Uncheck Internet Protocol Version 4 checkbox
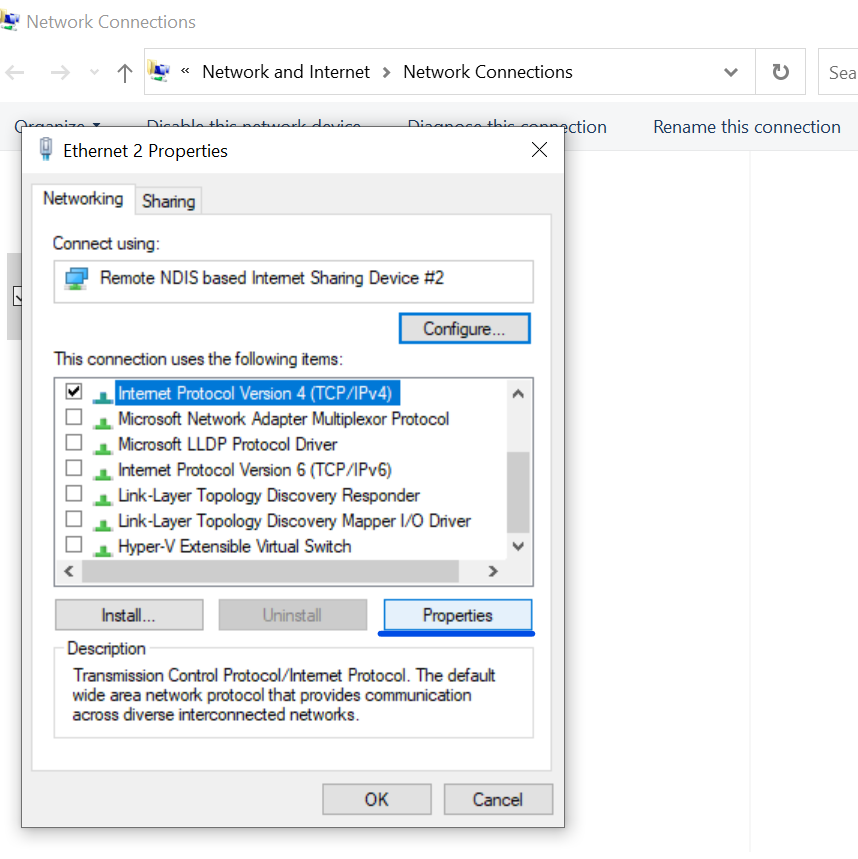This screenshot has height=859, width=858. pyautogui.click(x=73, y=391)
